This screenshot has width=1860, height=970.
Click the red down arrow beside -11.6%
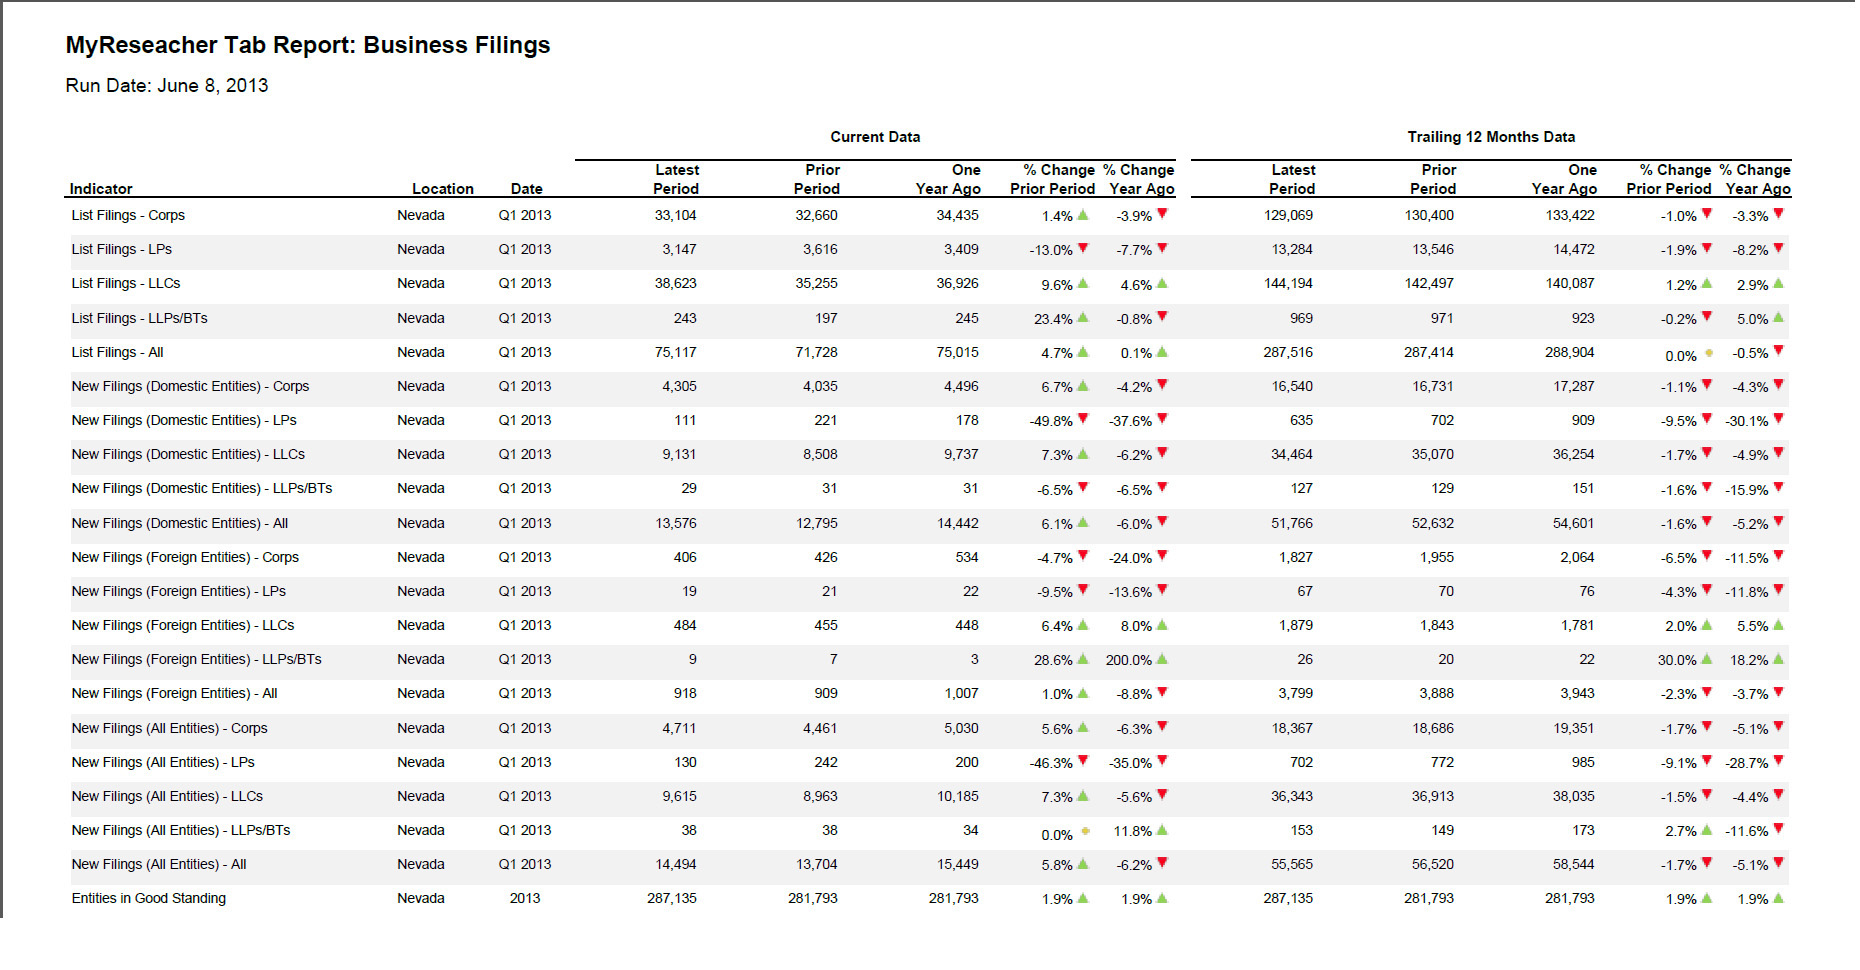click(x=1778, y=829)
